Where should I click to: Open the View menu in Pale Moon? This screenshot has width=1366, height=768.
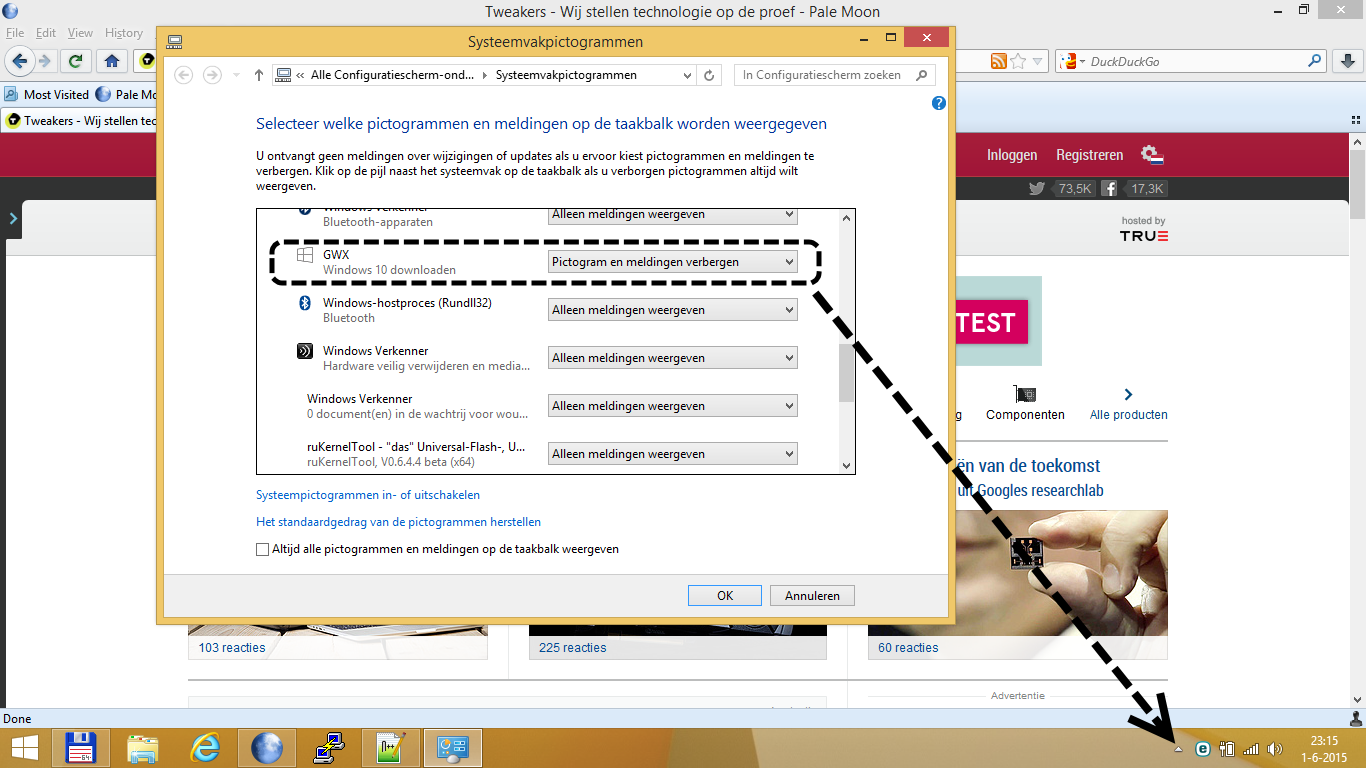[80, 33]
